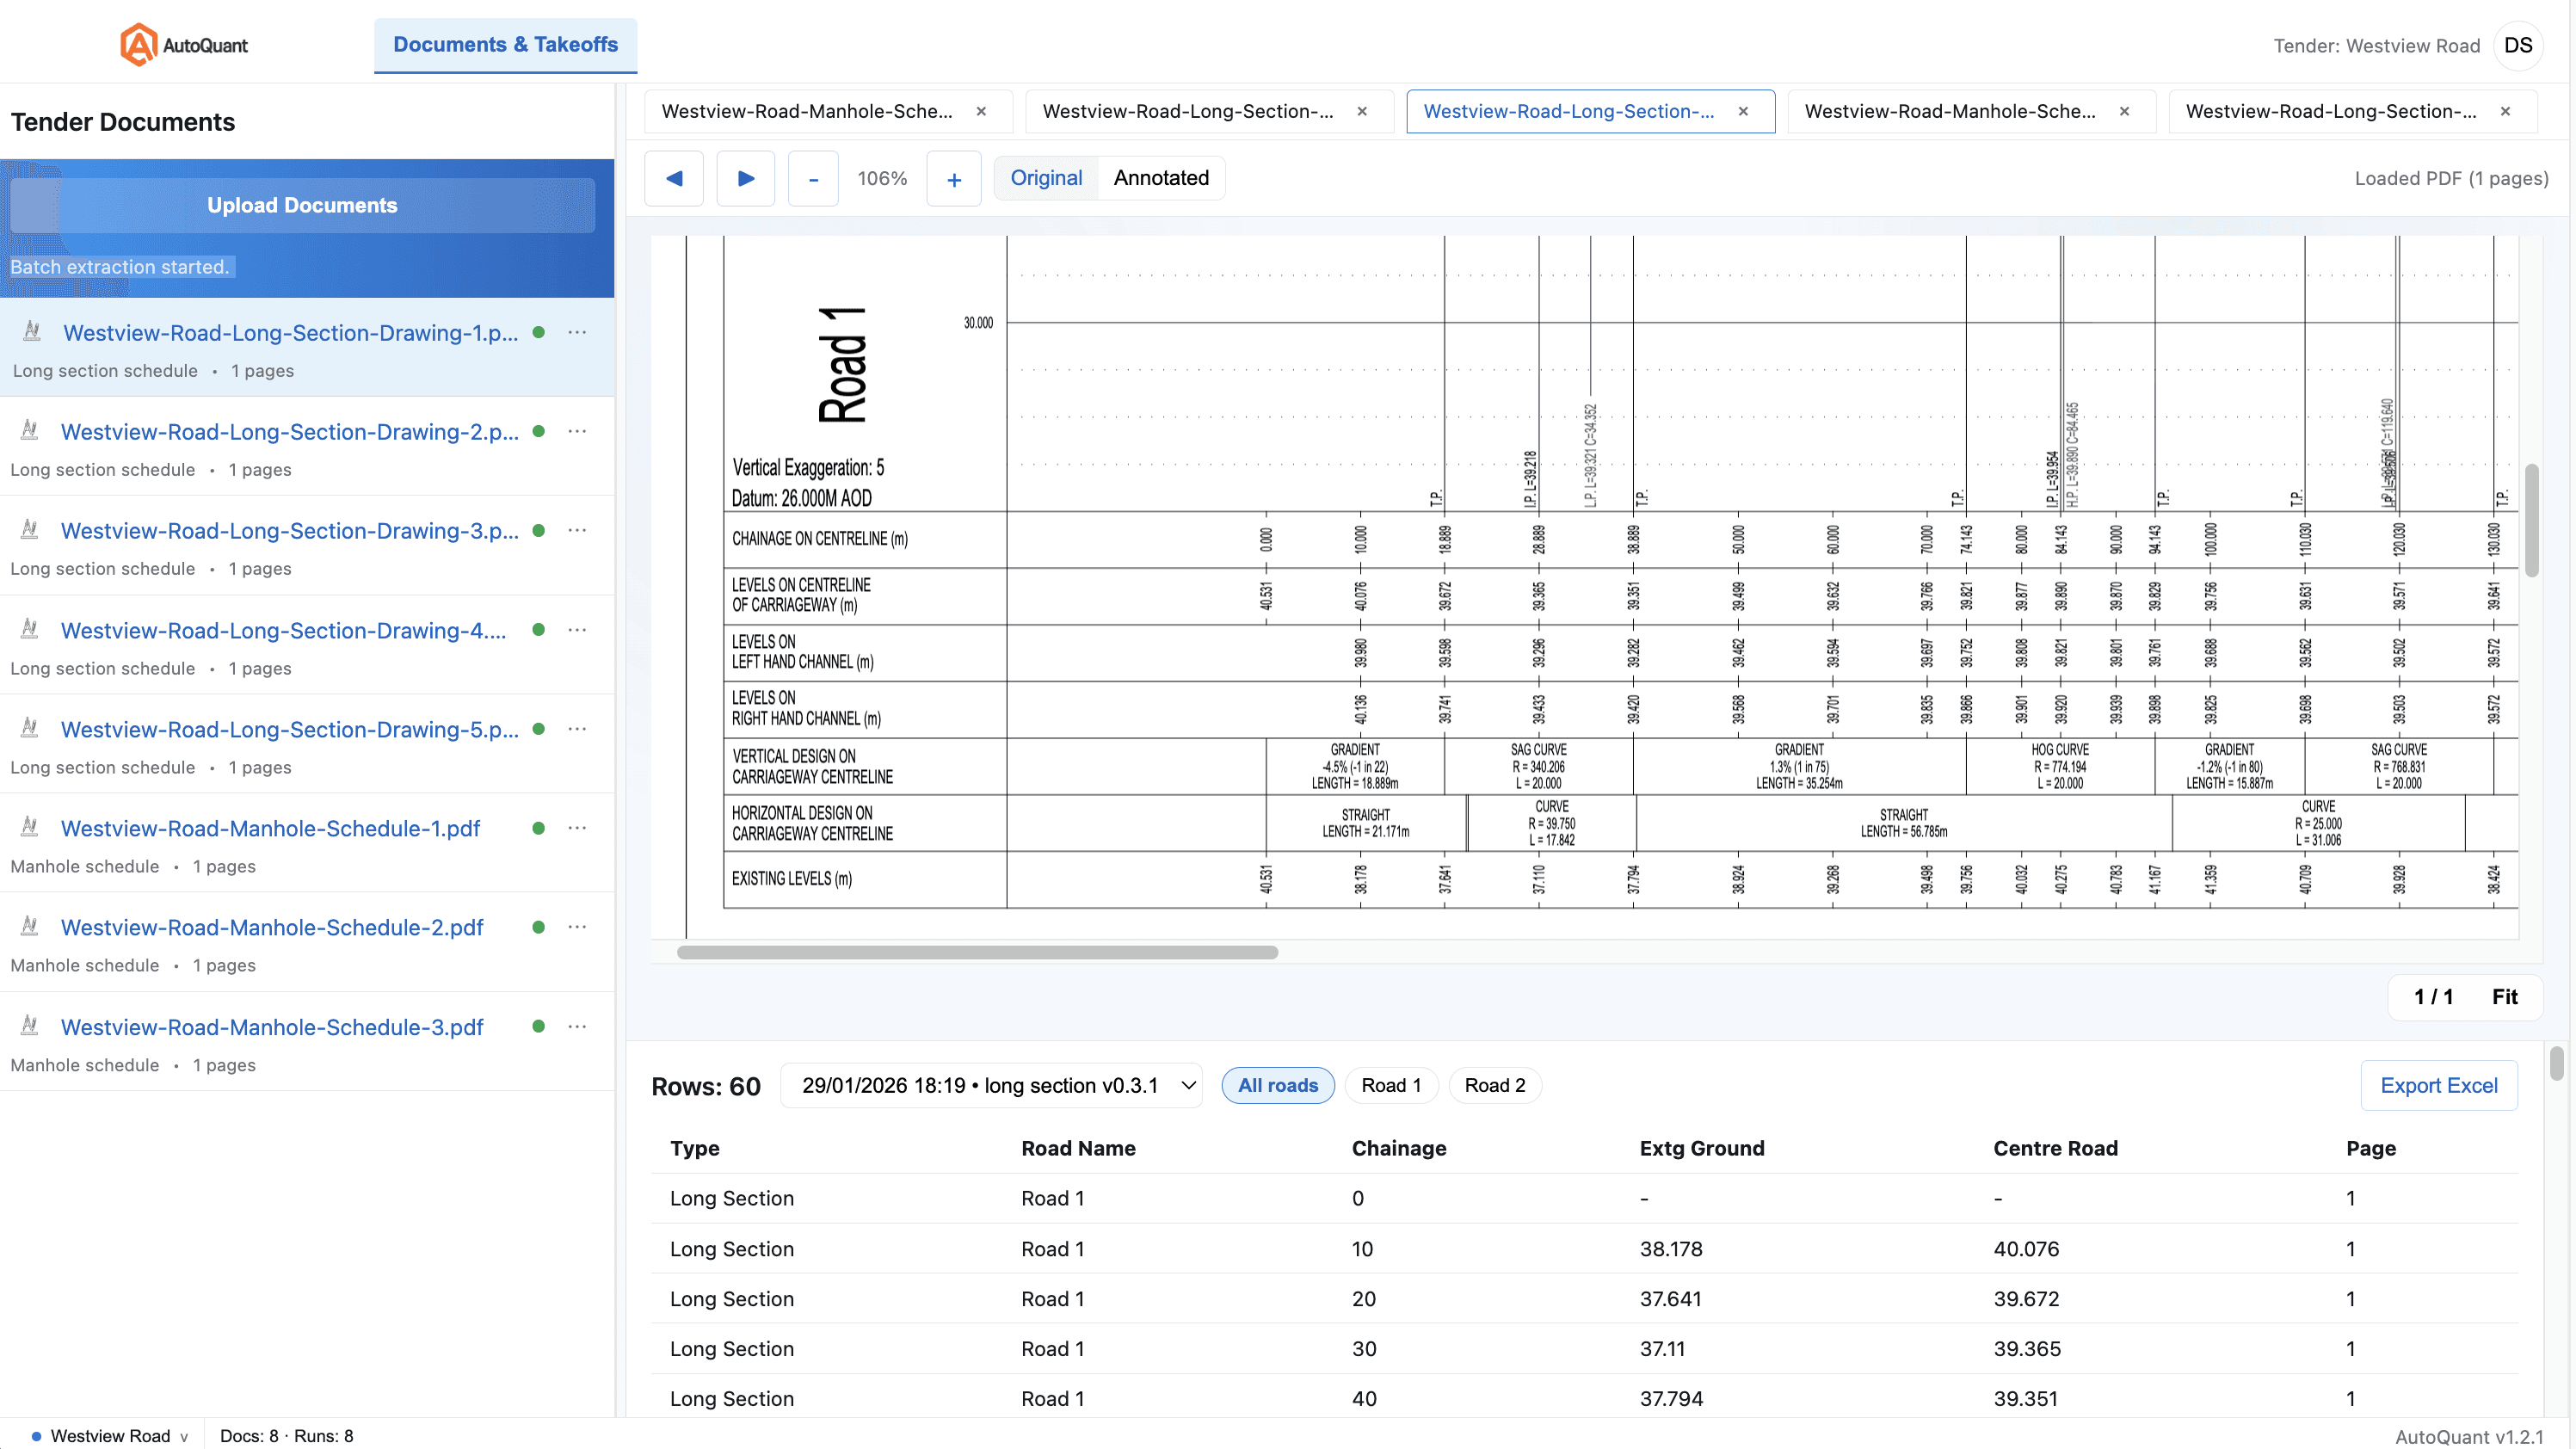Click the next page arrow in the viewer
2576x1449 pixels.
click(x=745, y=178)
